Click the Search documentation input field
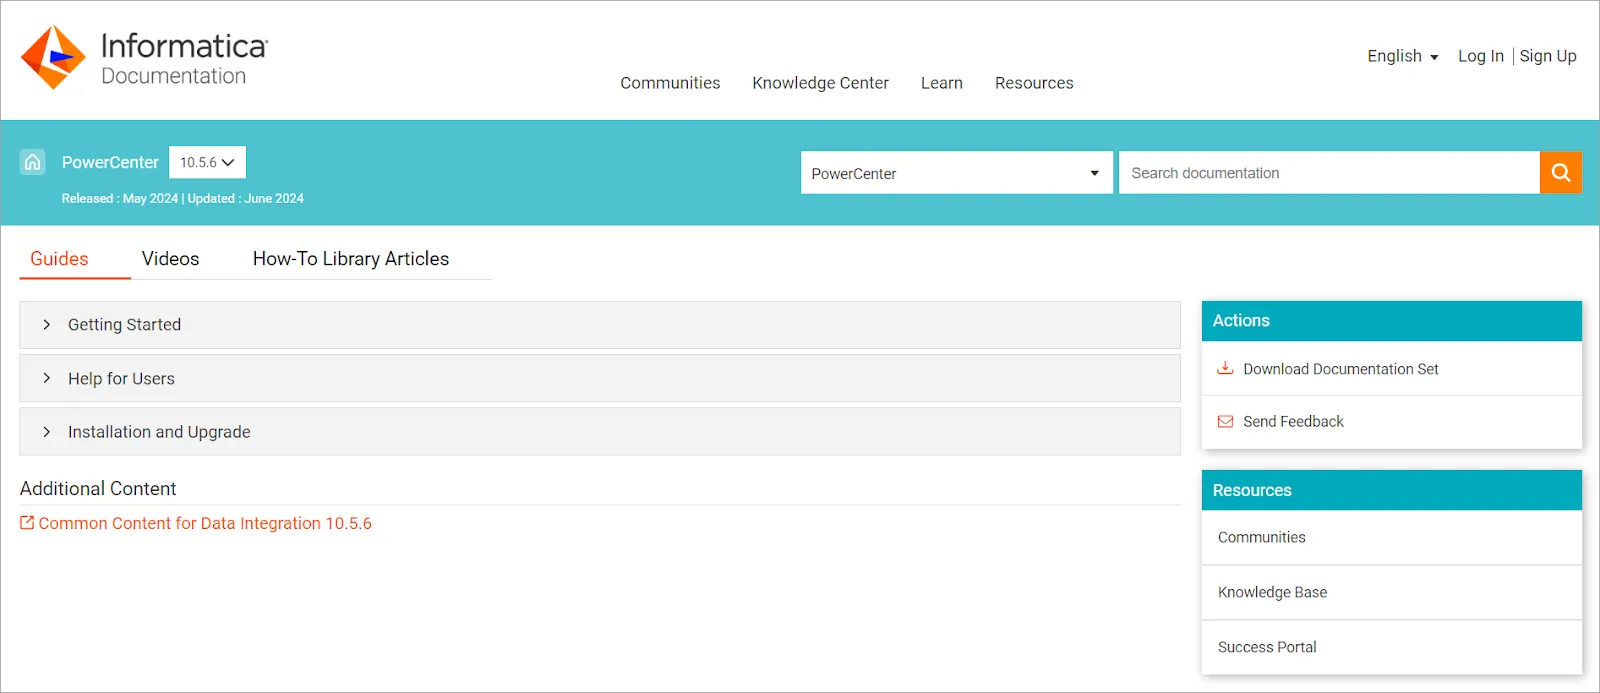The height and width of the screenshot is (693, 1600). click(1329, 173)
